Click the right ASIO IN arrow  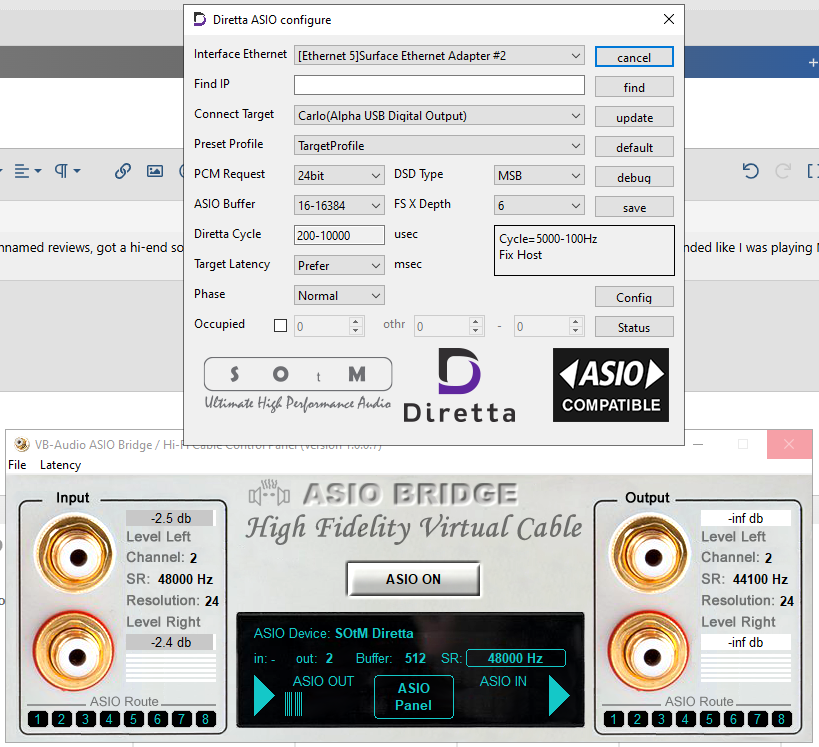(x=559, y=695)
